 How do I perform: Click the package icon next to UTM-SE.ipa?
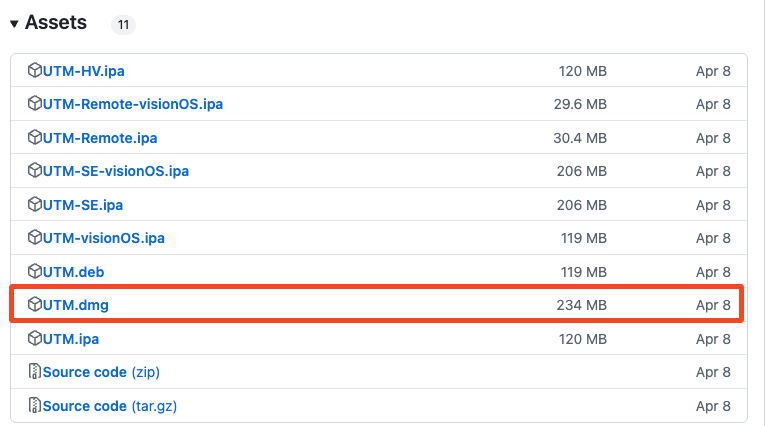click(34, 205)
